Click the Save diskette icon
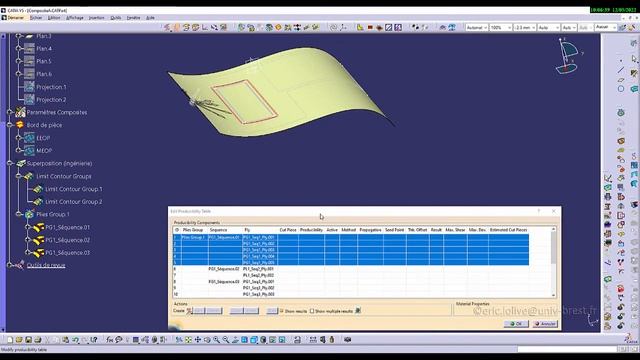The height and width of the screenshot is (360, 640). (28, 340)
